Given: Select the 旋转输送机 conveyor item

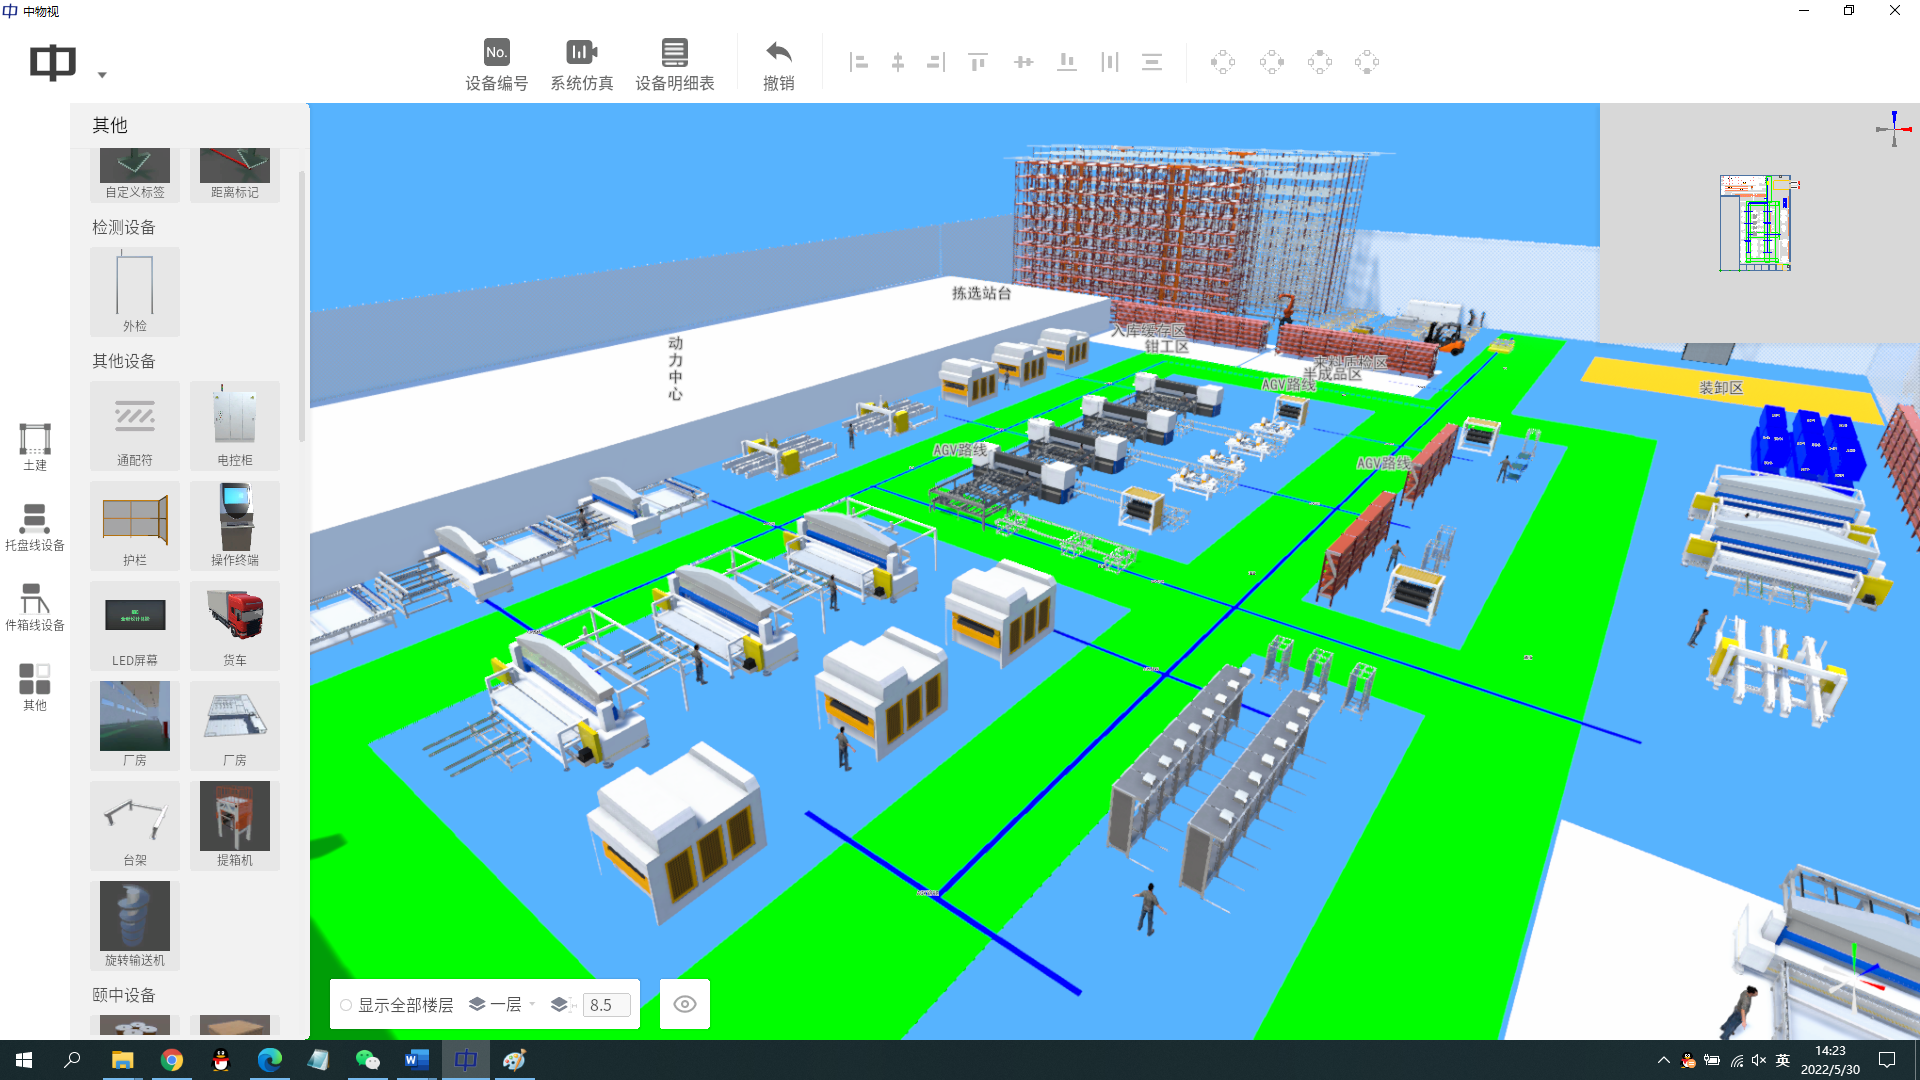Looking at the screenshot, I should 135,924.
